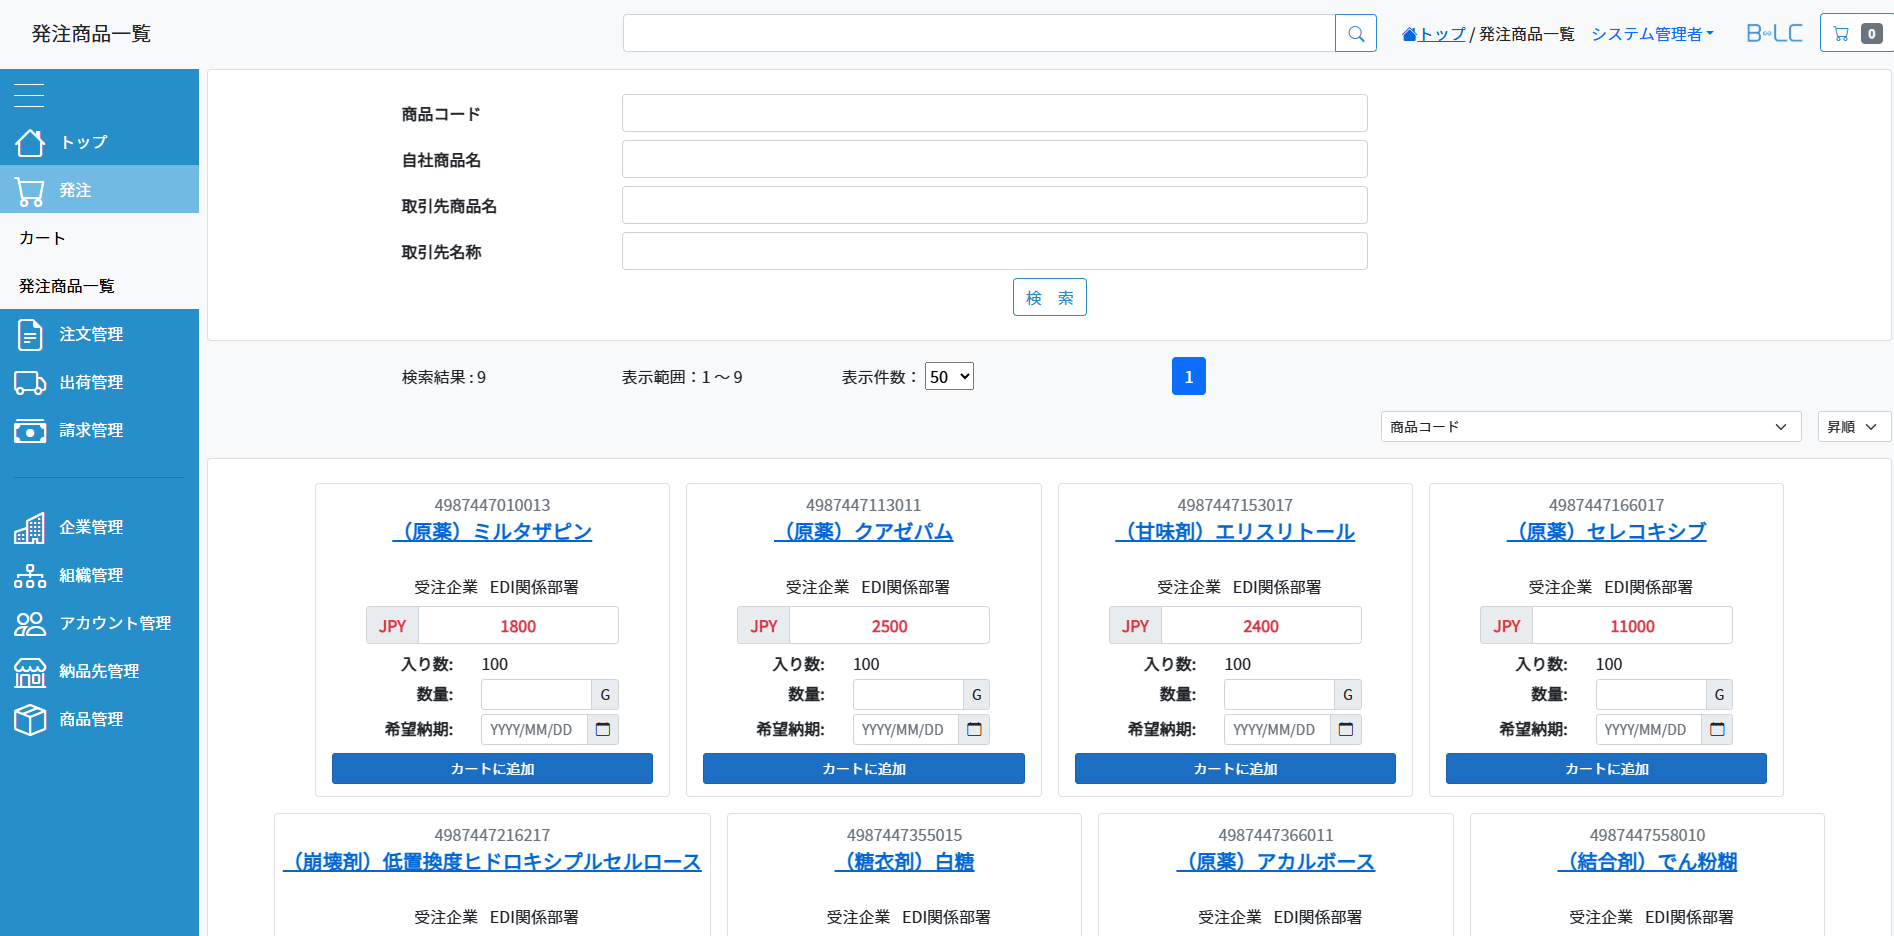Click the 取引先名称 search input field
This screenshot has height=936, width=1894.
coord(994,252)
